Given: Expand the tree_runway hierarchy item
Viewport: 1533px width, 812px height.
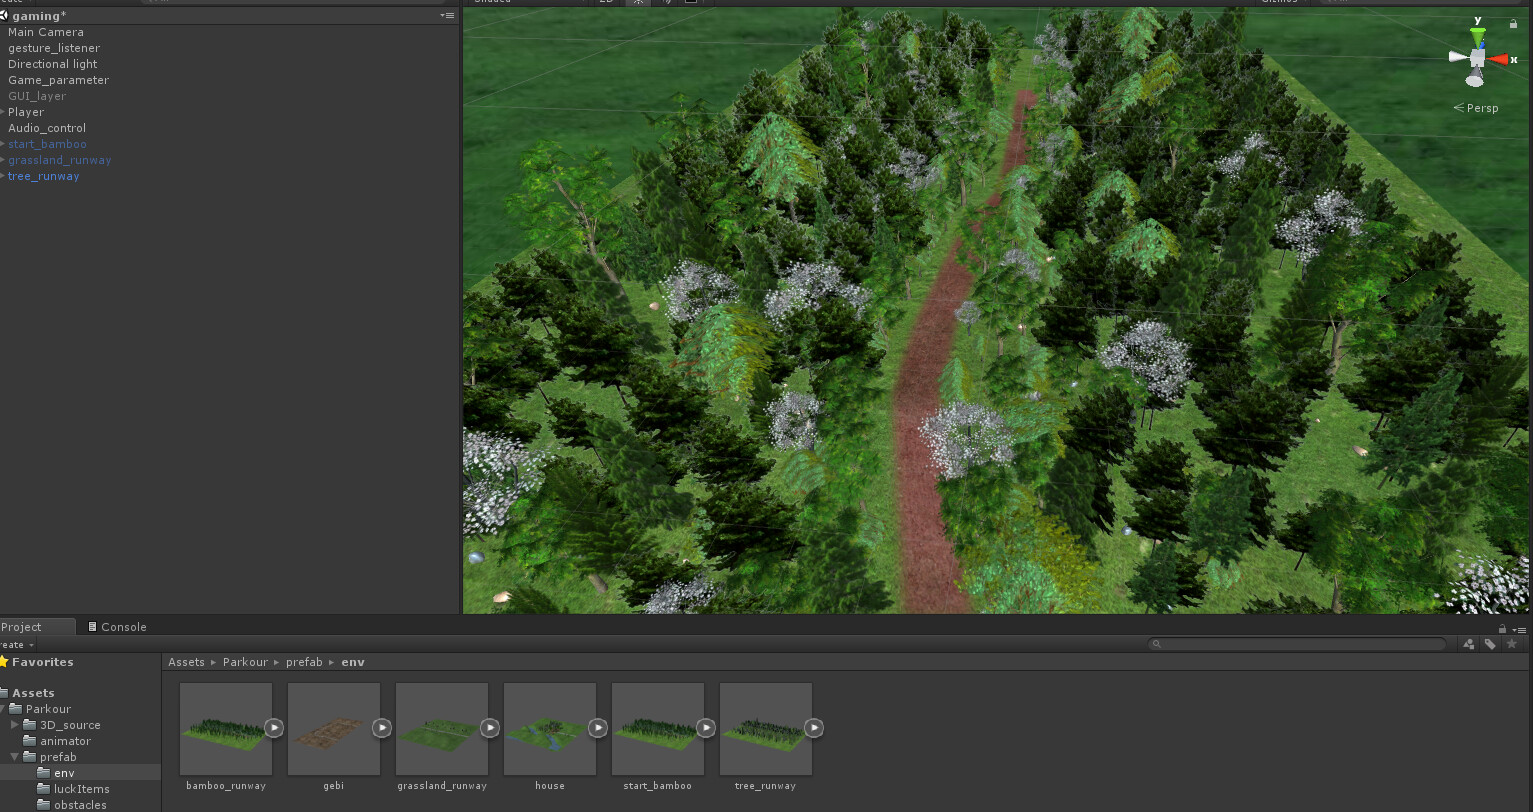Looking at the screenshot, I should coord(3,176).
